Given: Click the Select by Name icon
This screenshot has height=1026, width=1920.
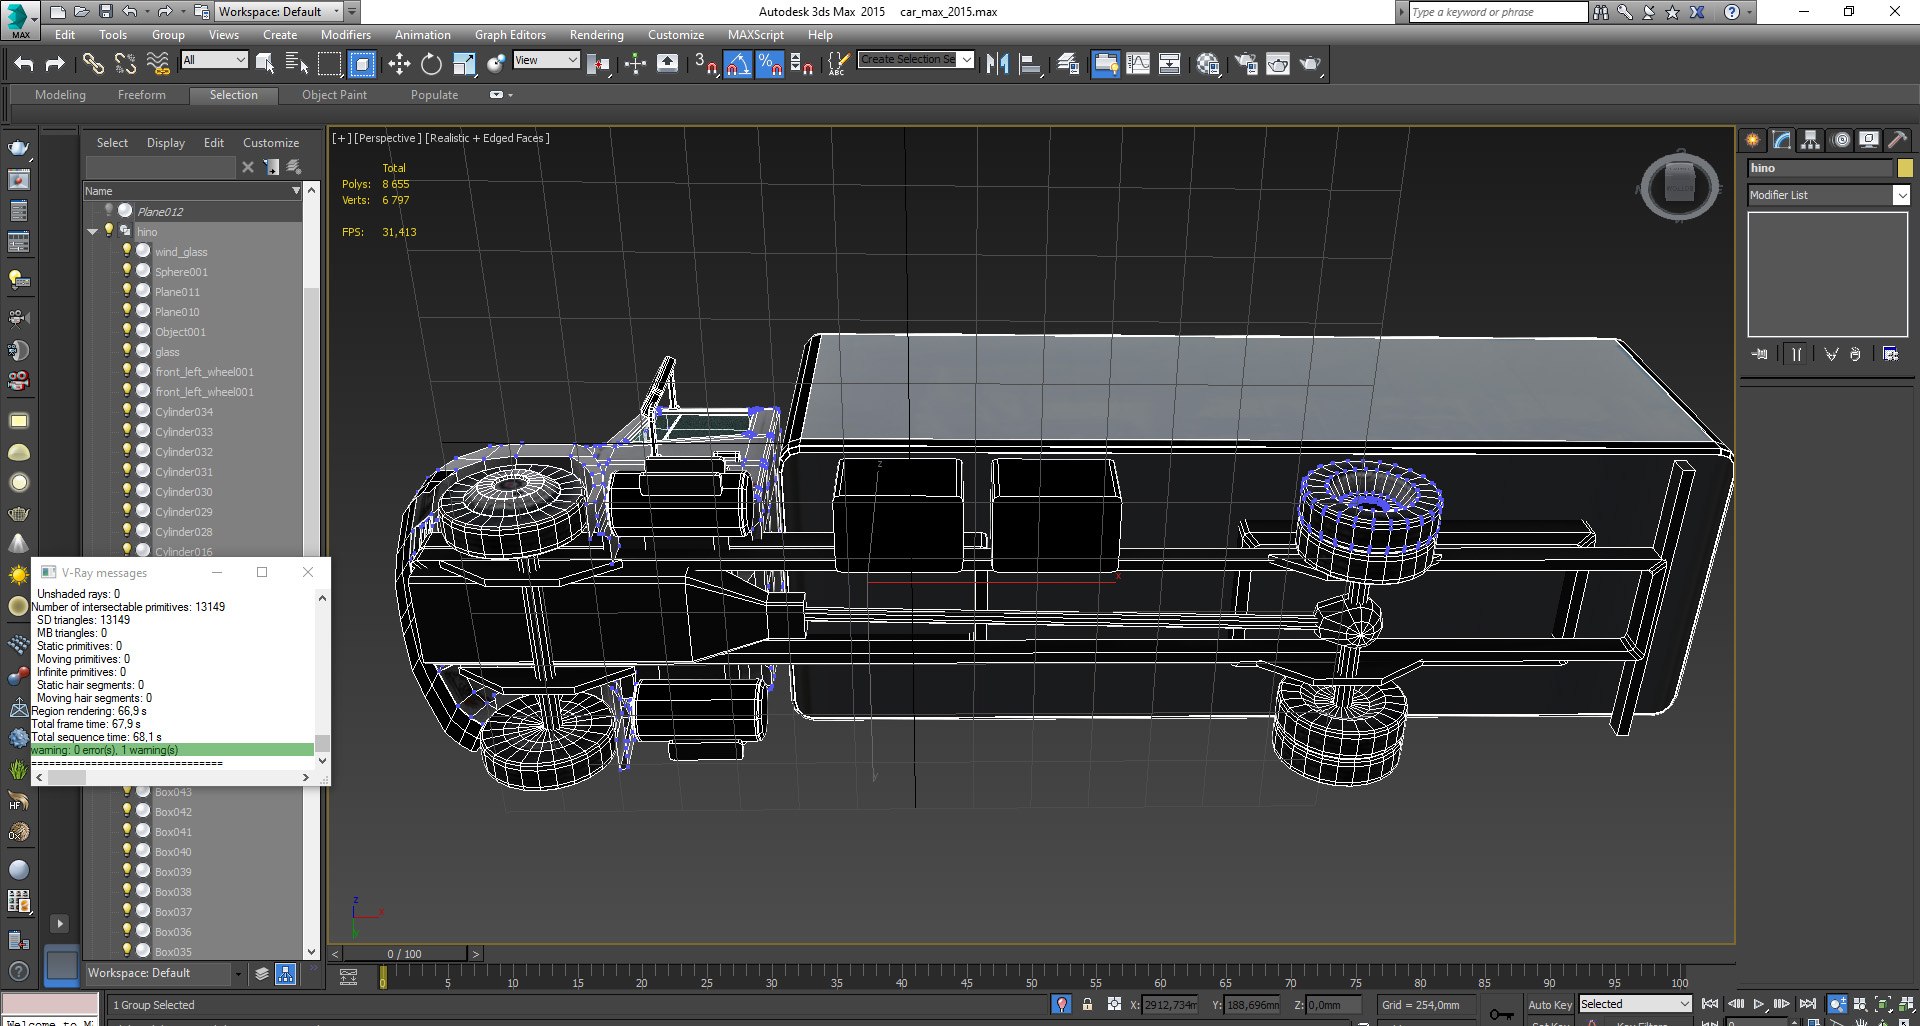Looking at the screenshot, I should 297,64.
